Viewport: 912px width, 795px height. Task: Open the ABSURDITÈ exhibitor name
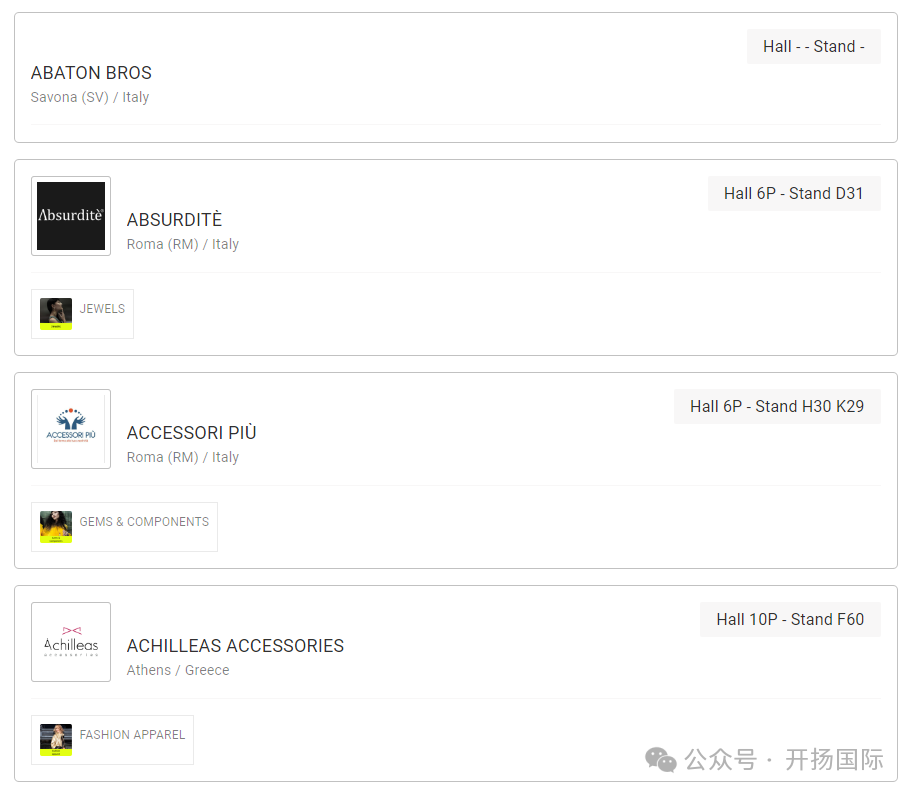coord(174,220)
